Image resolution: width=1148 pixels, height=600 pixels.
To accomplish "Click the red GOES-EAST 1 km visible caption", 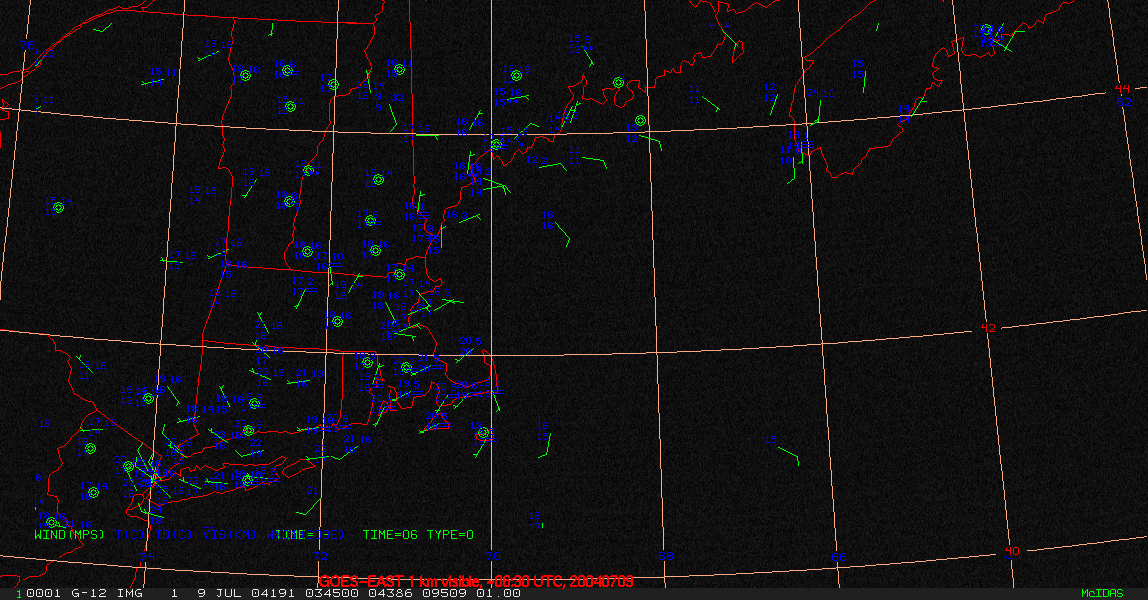I will [x=475, y=582].
